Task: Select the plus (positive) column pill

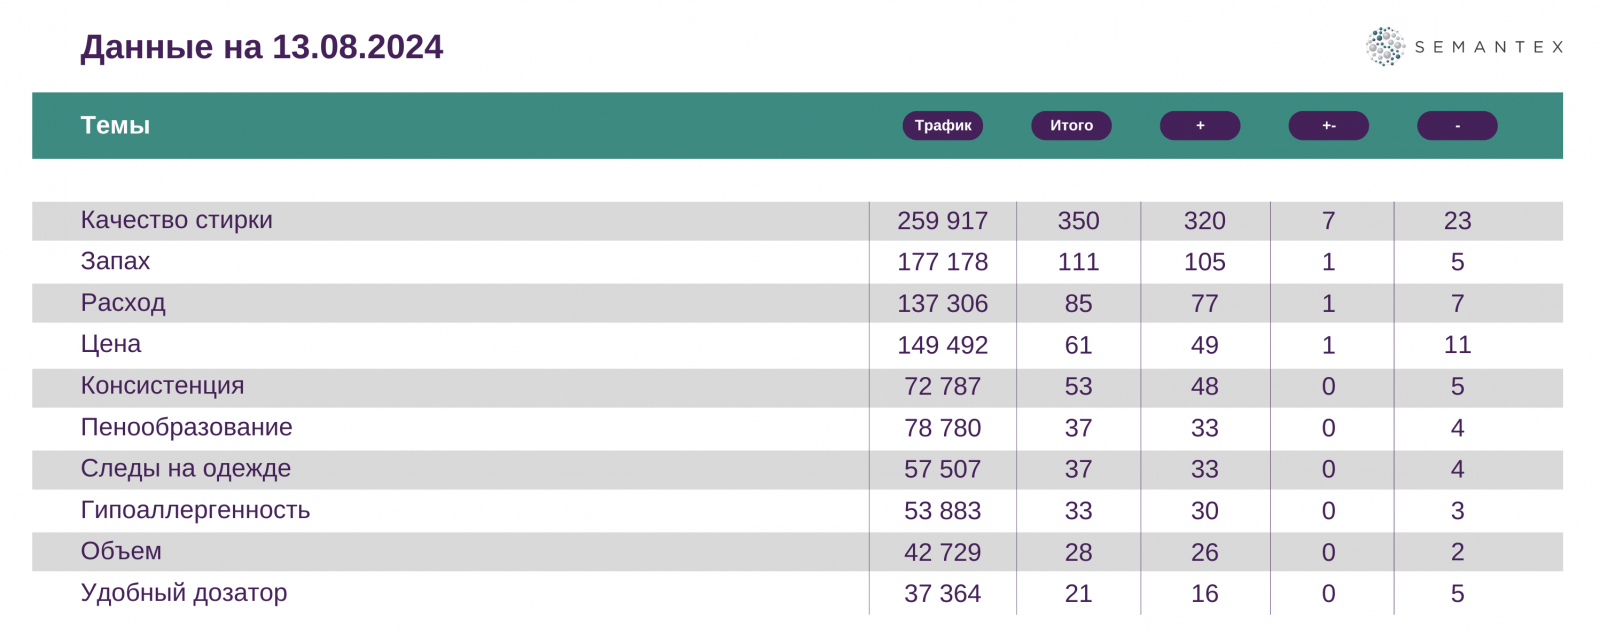Action: 1200,126
